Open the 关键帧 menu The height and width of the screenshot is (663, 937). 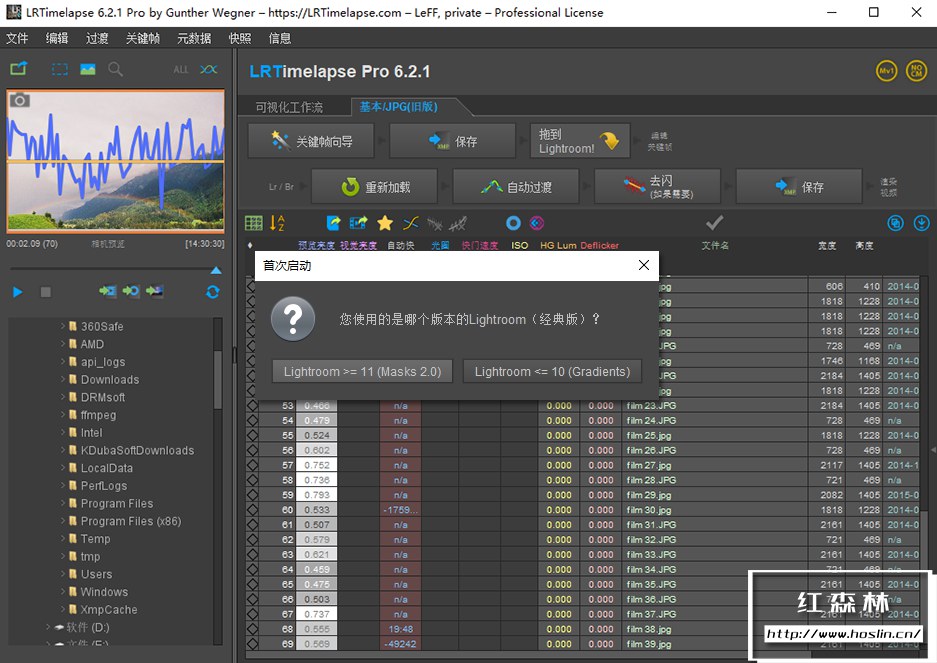pyautogui.click(x=143, y=38)
